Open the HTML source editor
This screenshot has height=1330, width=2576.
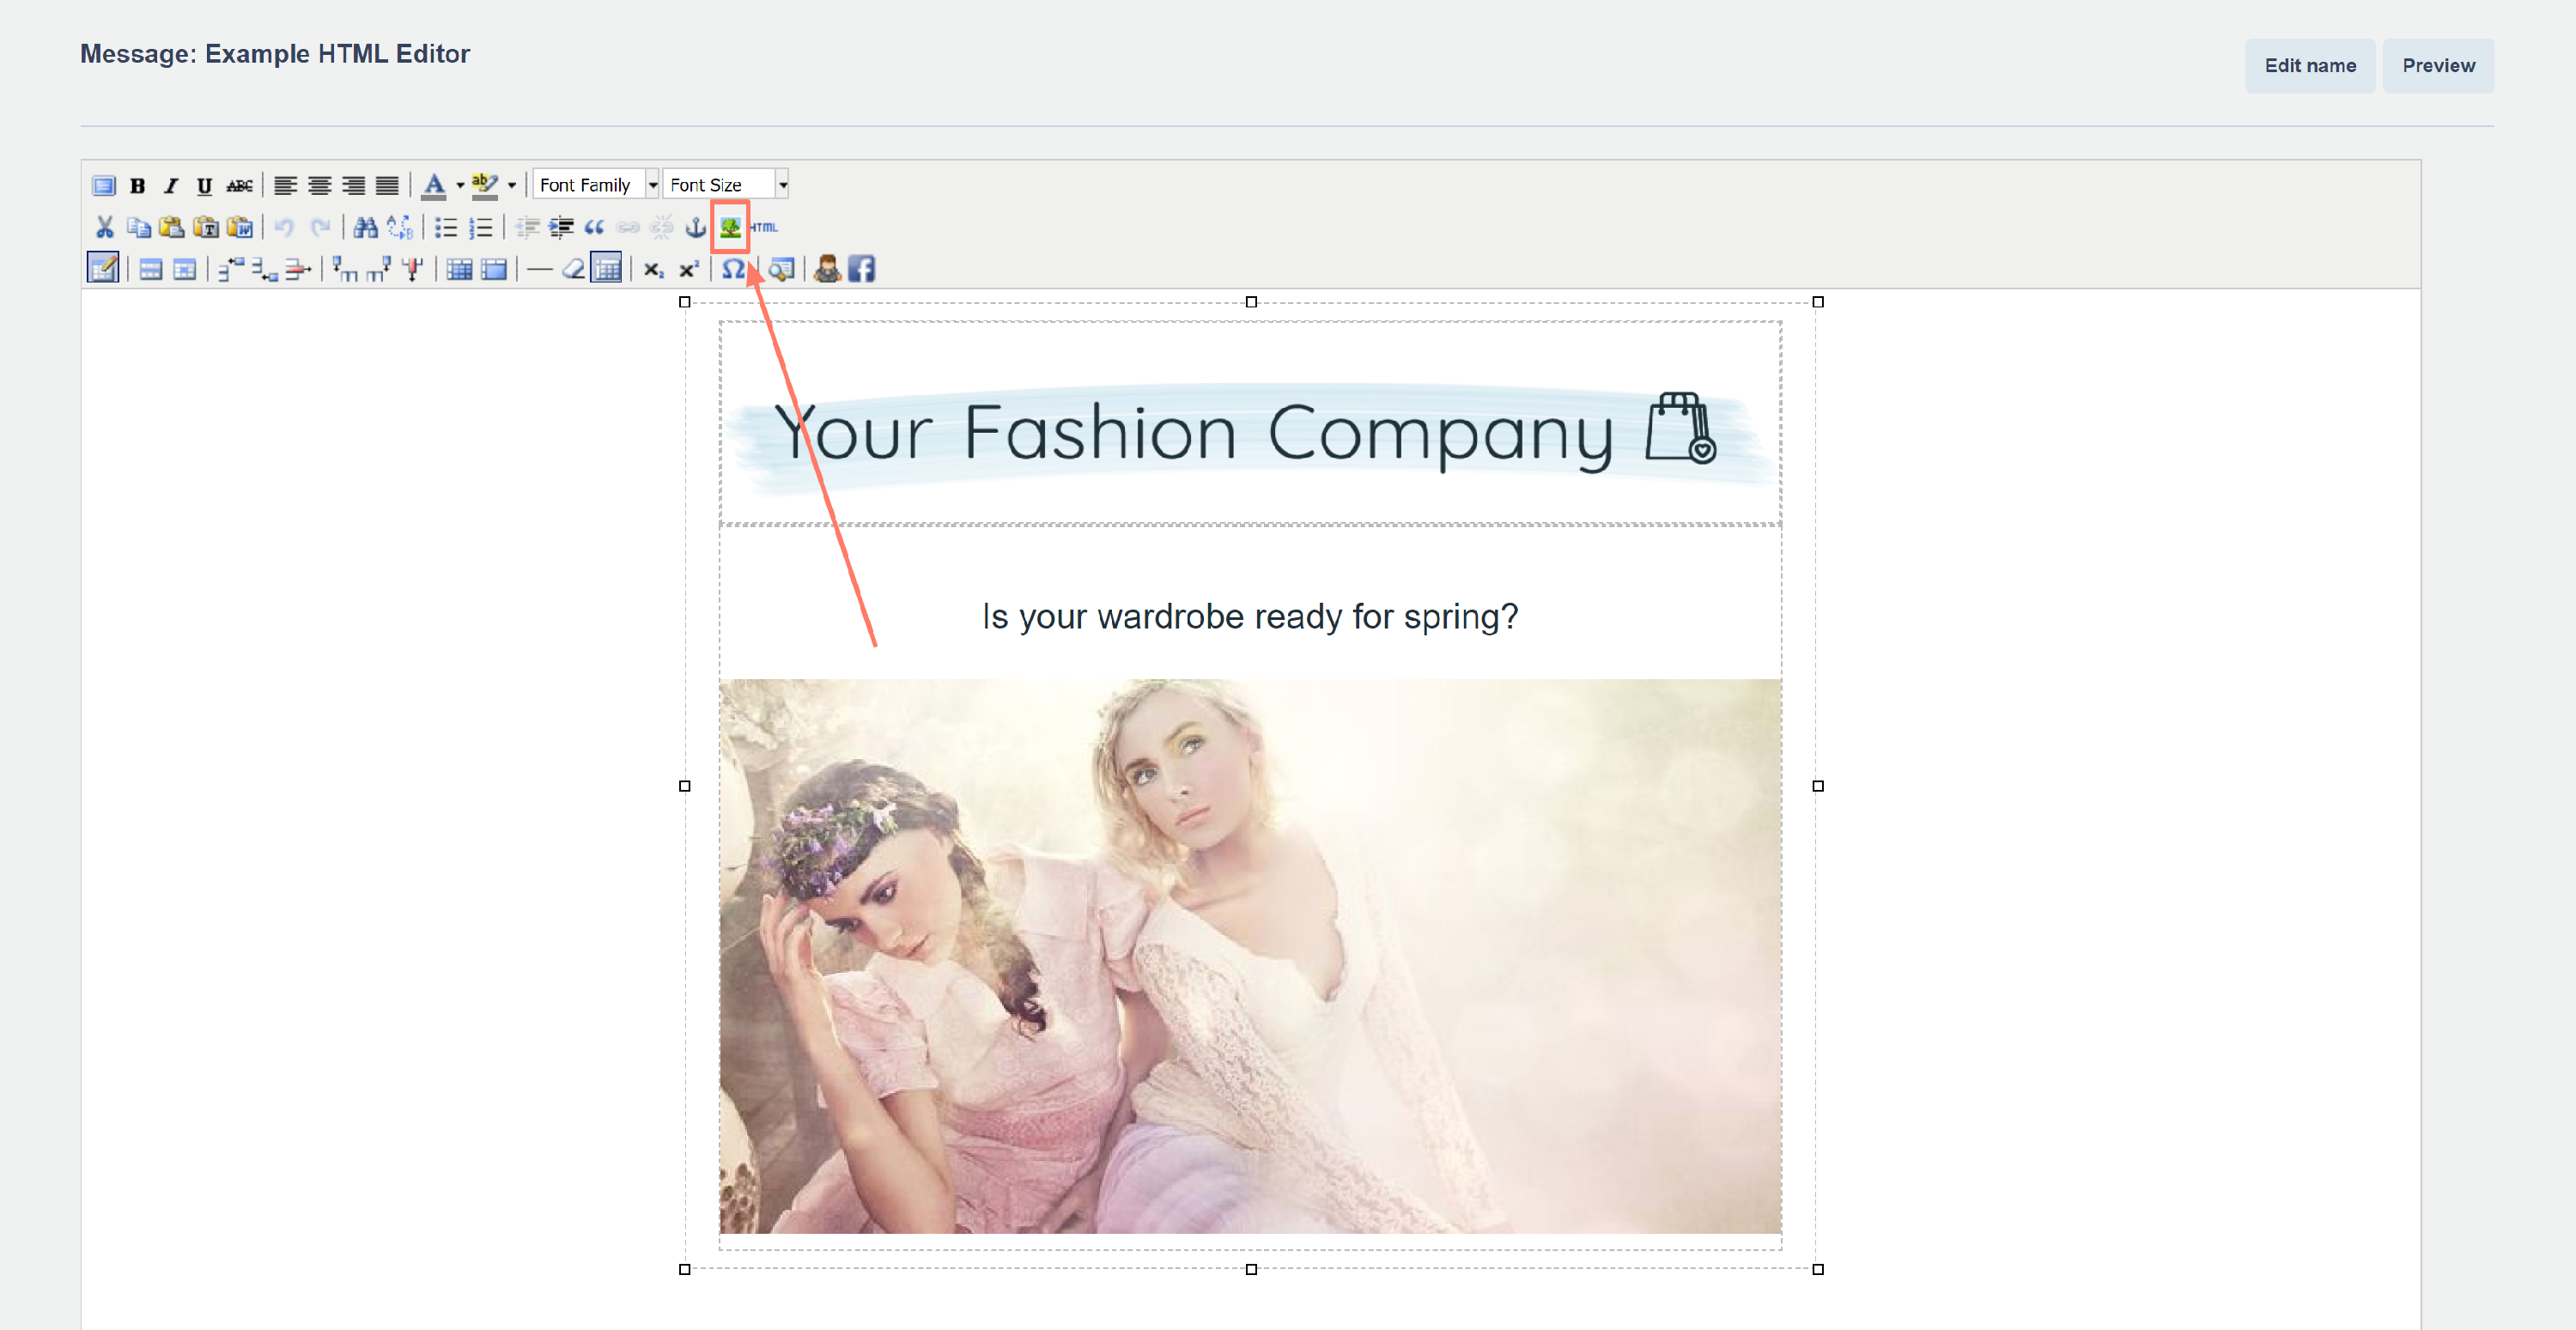[x=765, y=228]
